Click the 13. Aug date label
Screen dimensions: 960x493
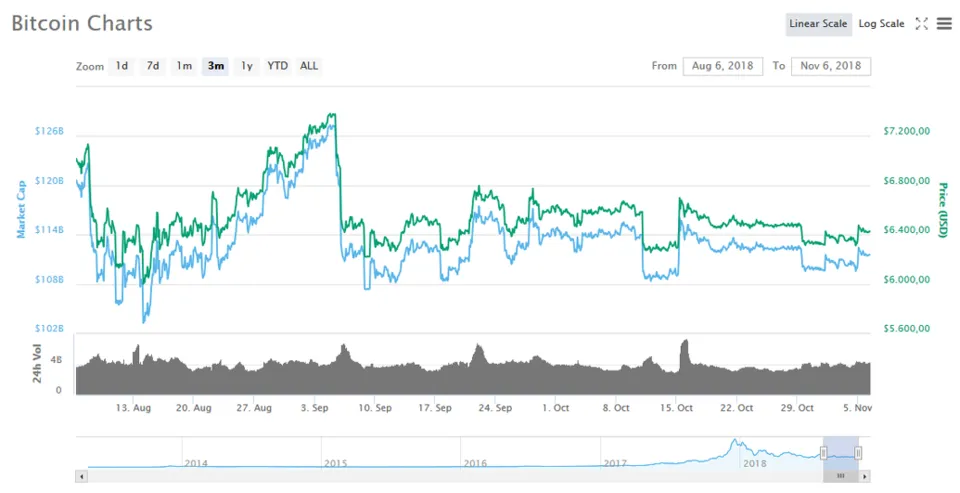[133, 408]
